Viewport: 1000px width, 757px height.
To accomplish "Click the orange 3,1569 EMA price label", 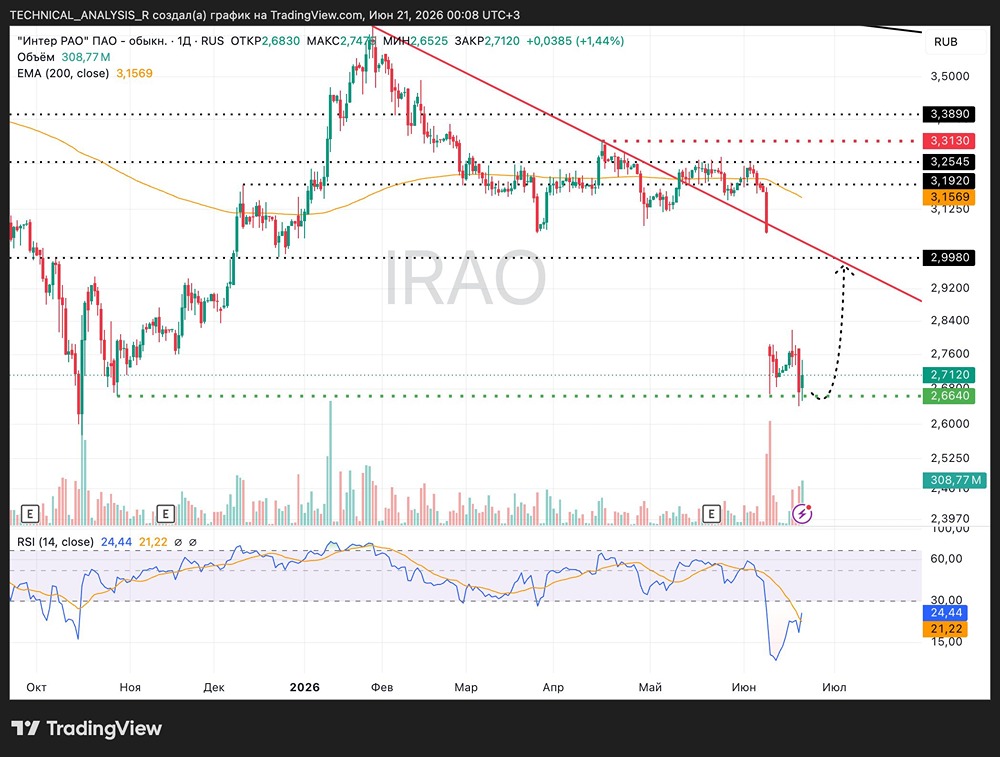I will [x=950, y=197].
